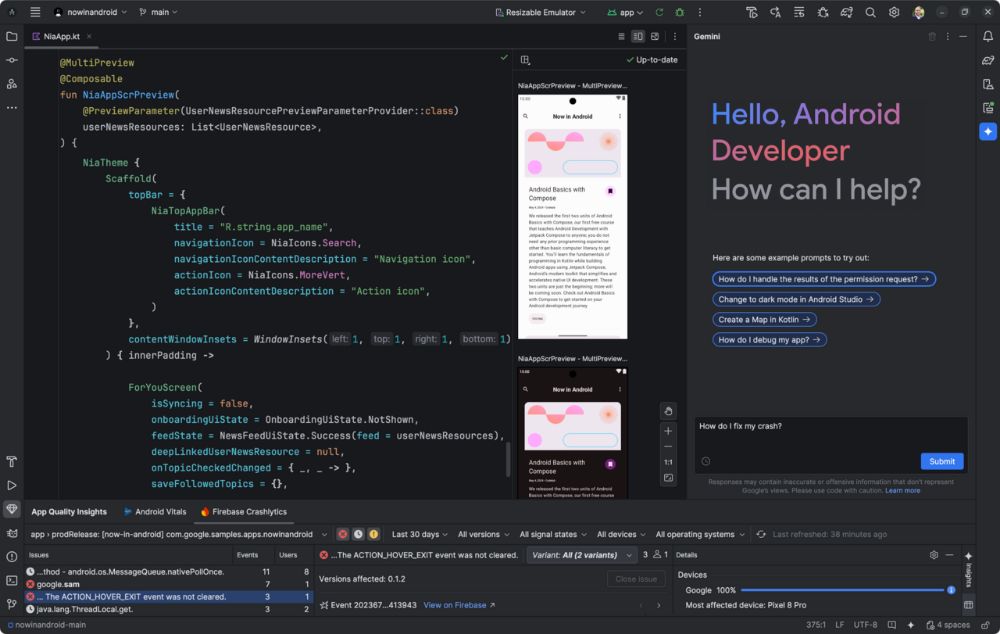Screen dimensions: 1000x634
Task: Open the Last 30 days time filter
Action: pyautogui.click(x=419, y=534)
